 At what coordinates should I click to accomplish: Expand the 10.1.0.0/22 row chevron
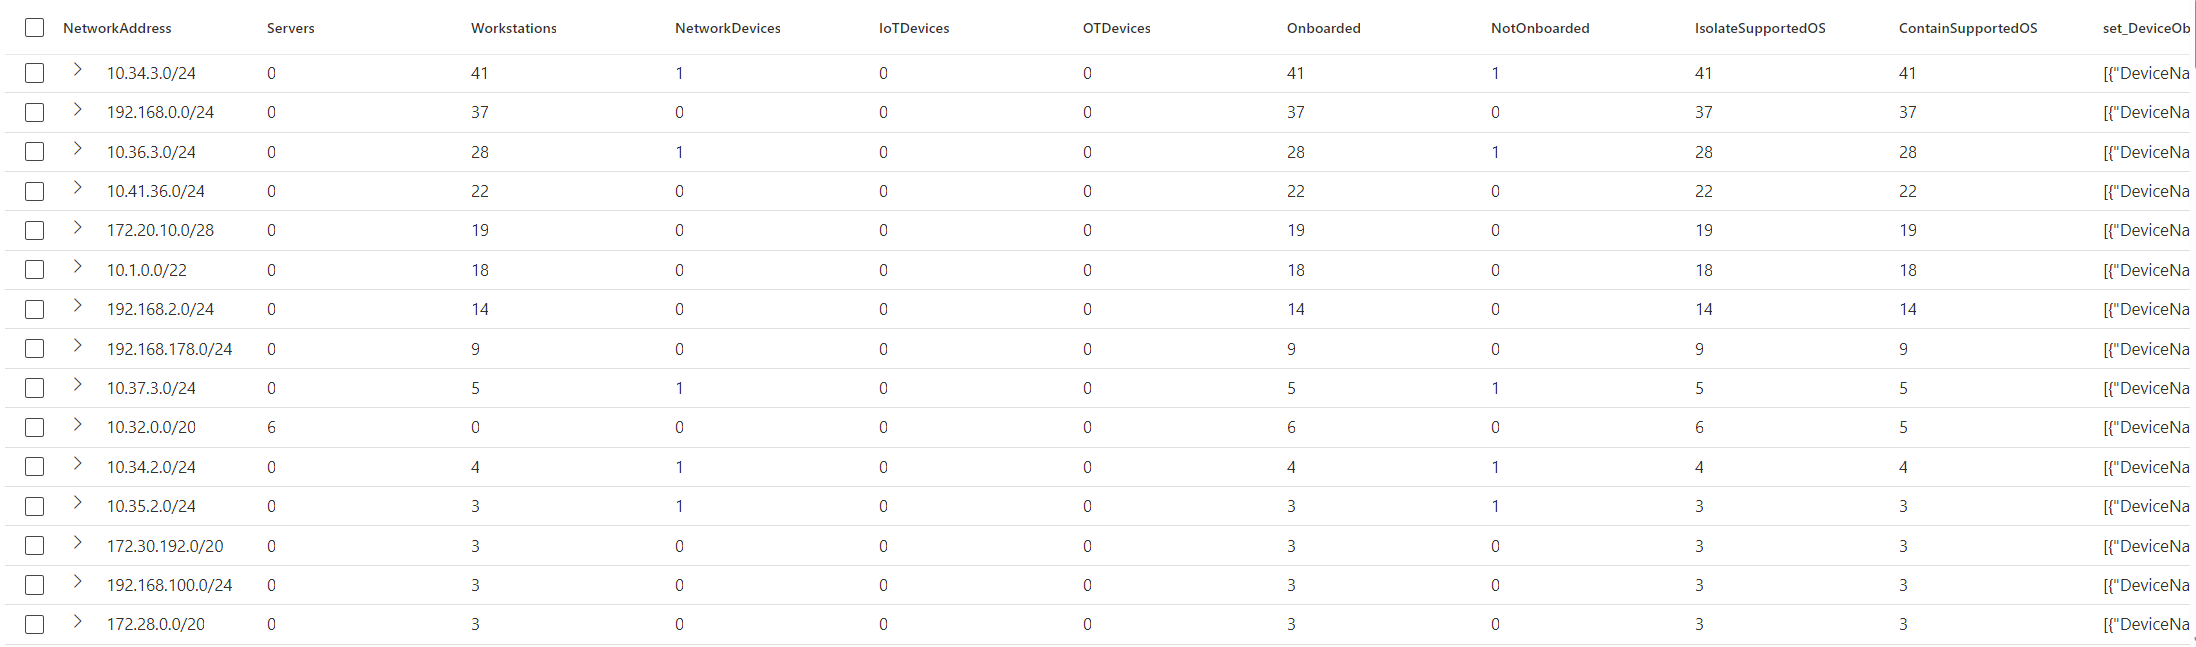[77, 266]
